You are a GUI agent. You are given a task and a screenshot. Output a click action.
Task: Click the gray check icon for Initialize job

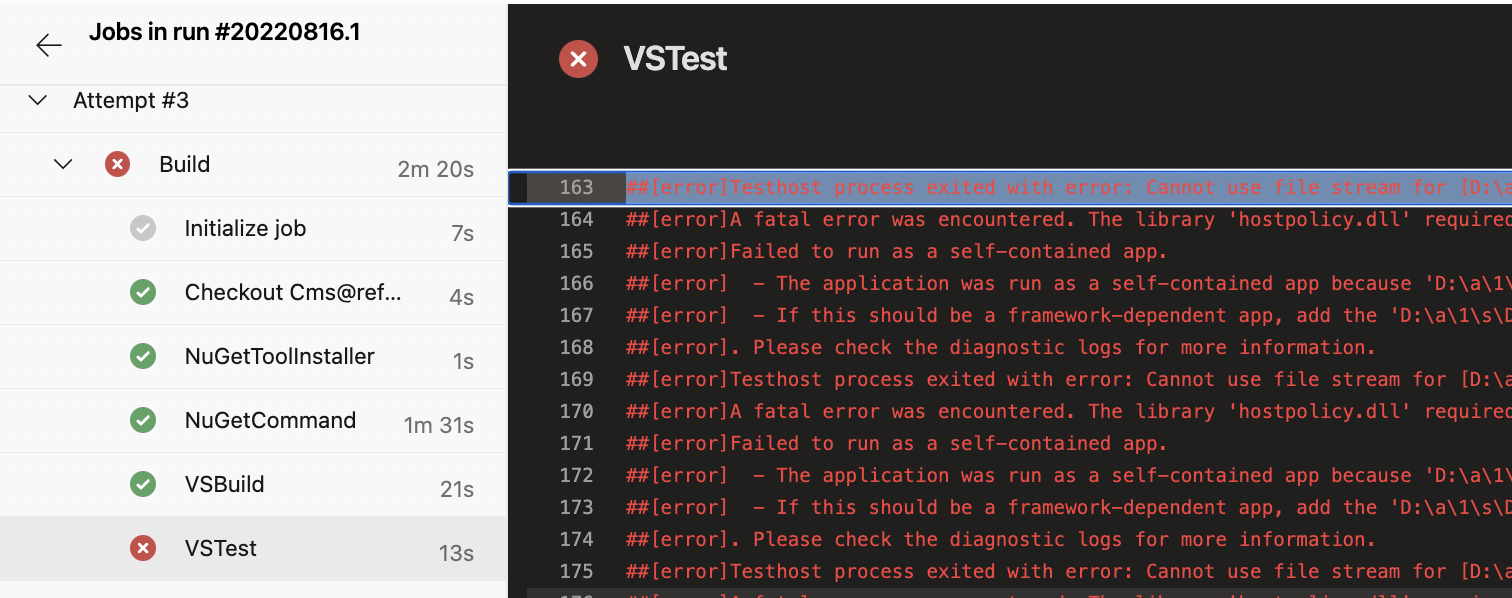pyautogui.click(x=143, y=228)
